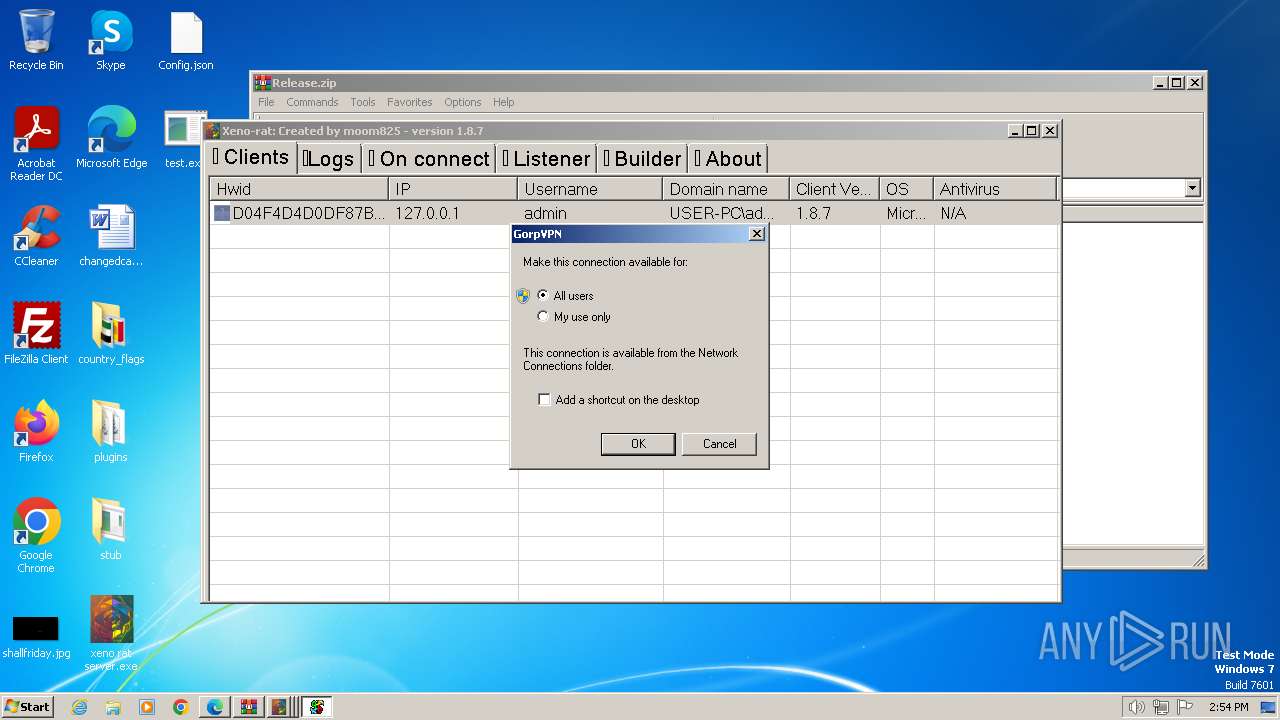Open WinRAR Options menu

[463, 102]
